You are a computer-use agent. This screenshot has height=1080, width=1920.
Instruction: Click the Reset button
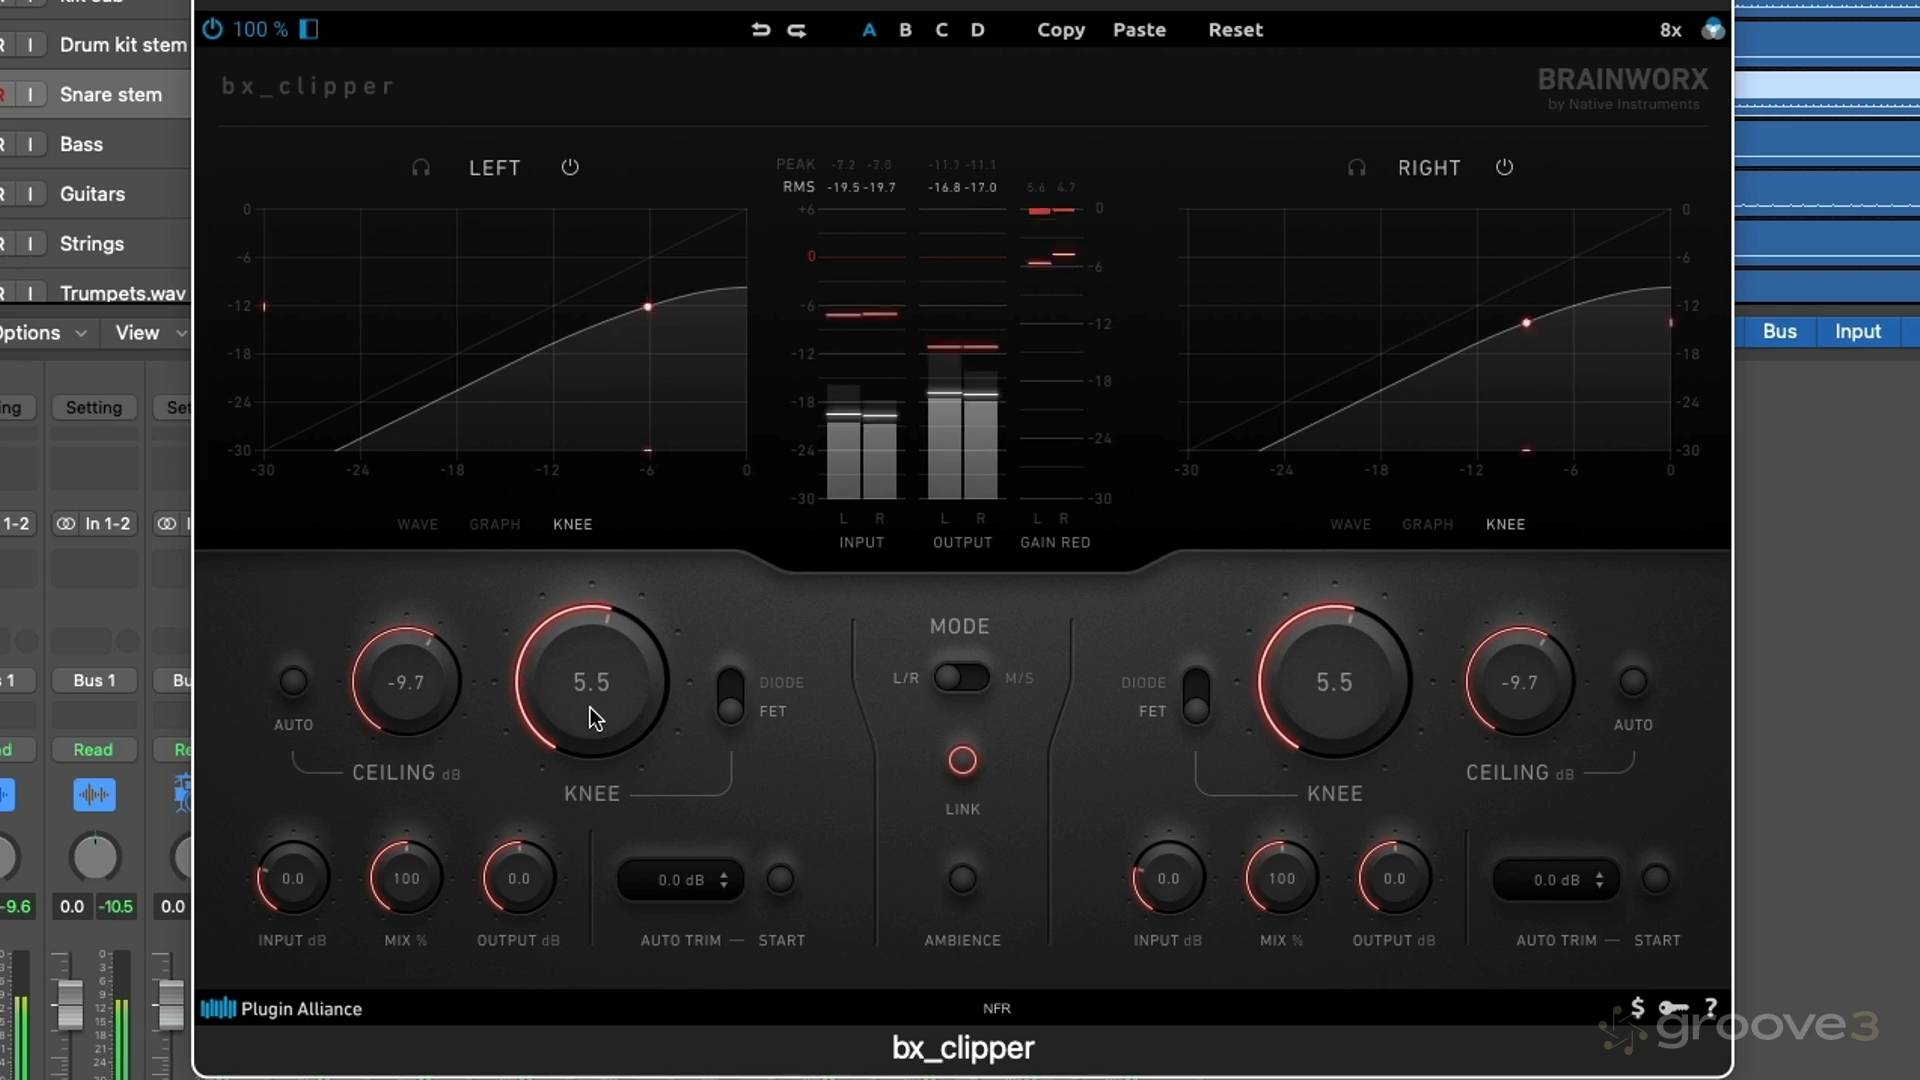(x=1235, y=30)
